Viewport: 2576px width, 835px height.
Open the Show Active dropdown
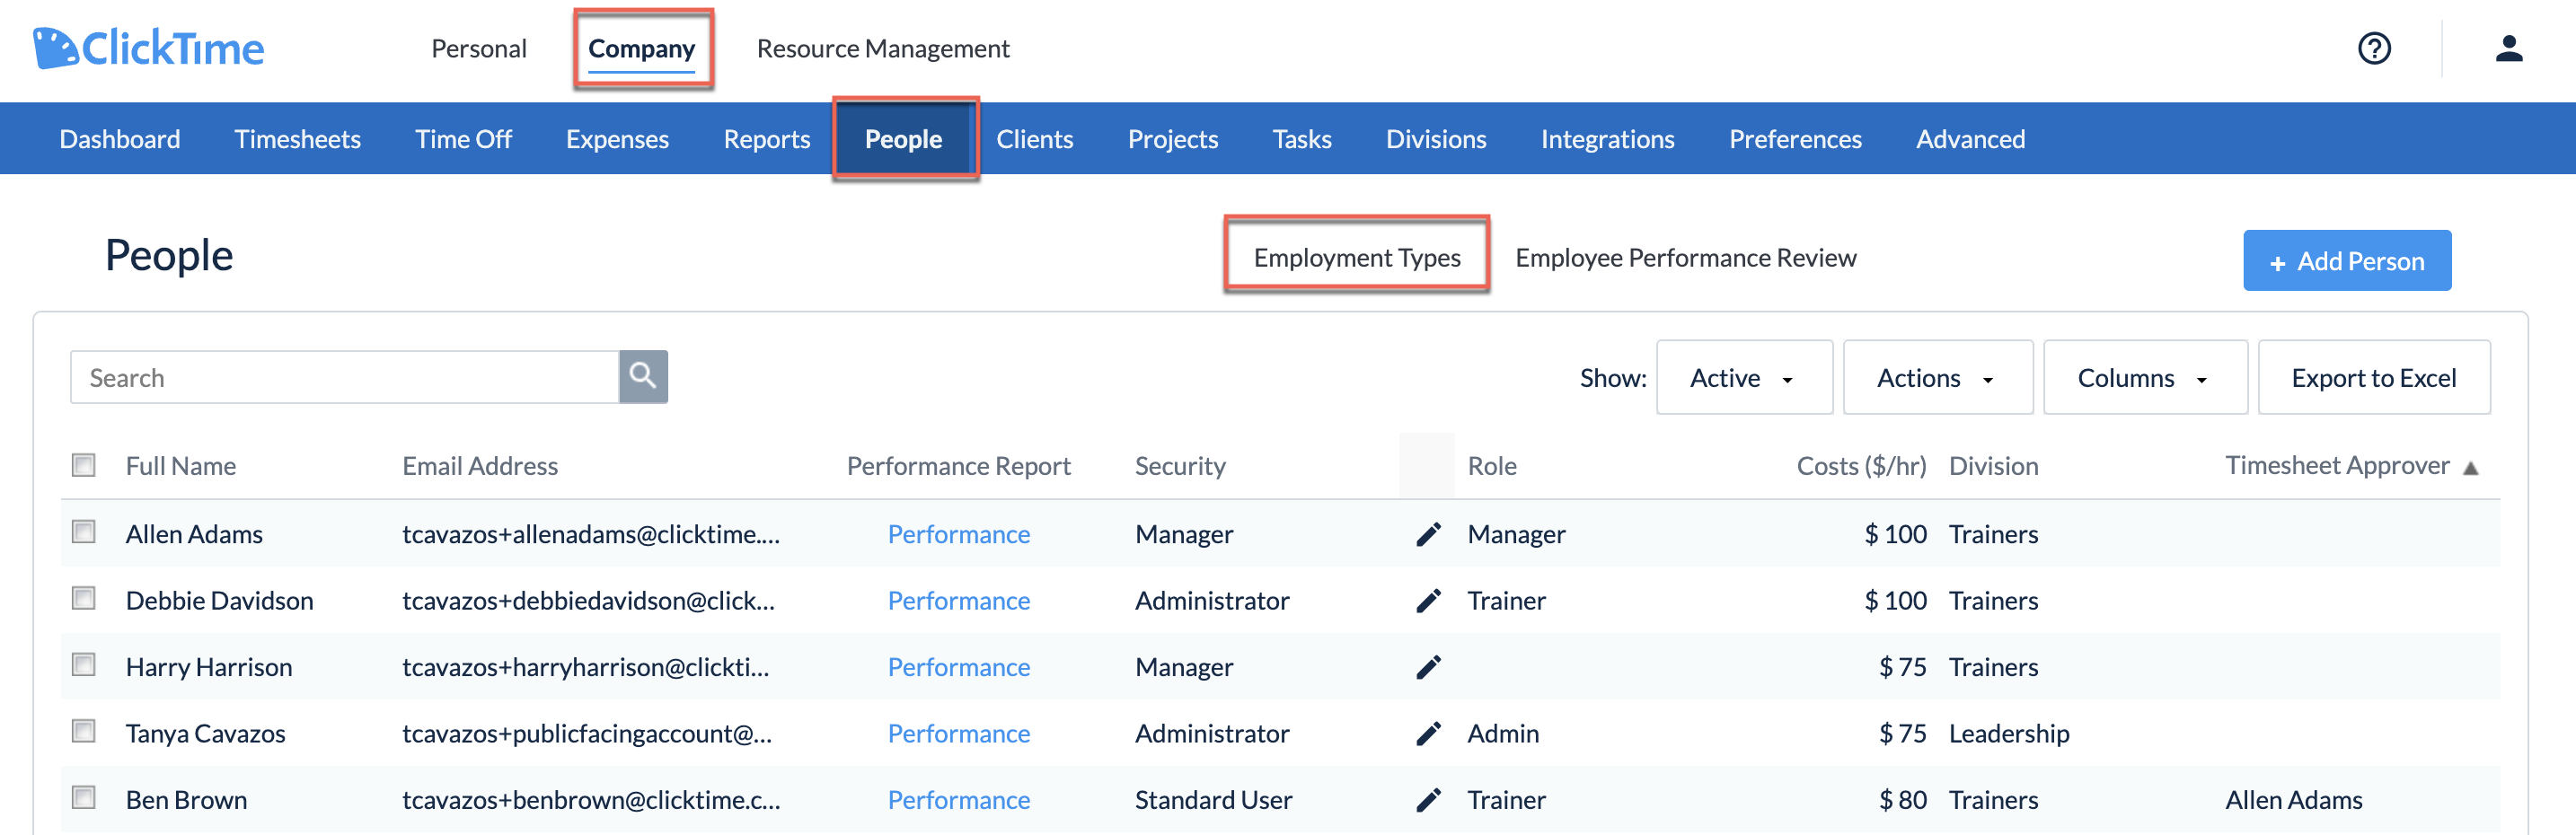point(1744,378)
